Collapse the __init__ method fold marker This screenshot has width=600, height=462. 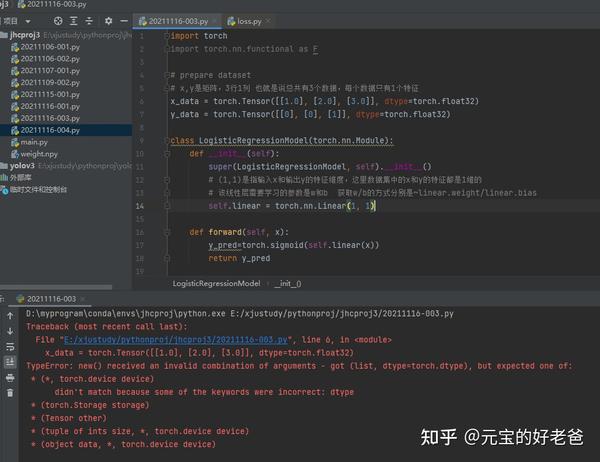pyautogui.click(x=167, y=154)
